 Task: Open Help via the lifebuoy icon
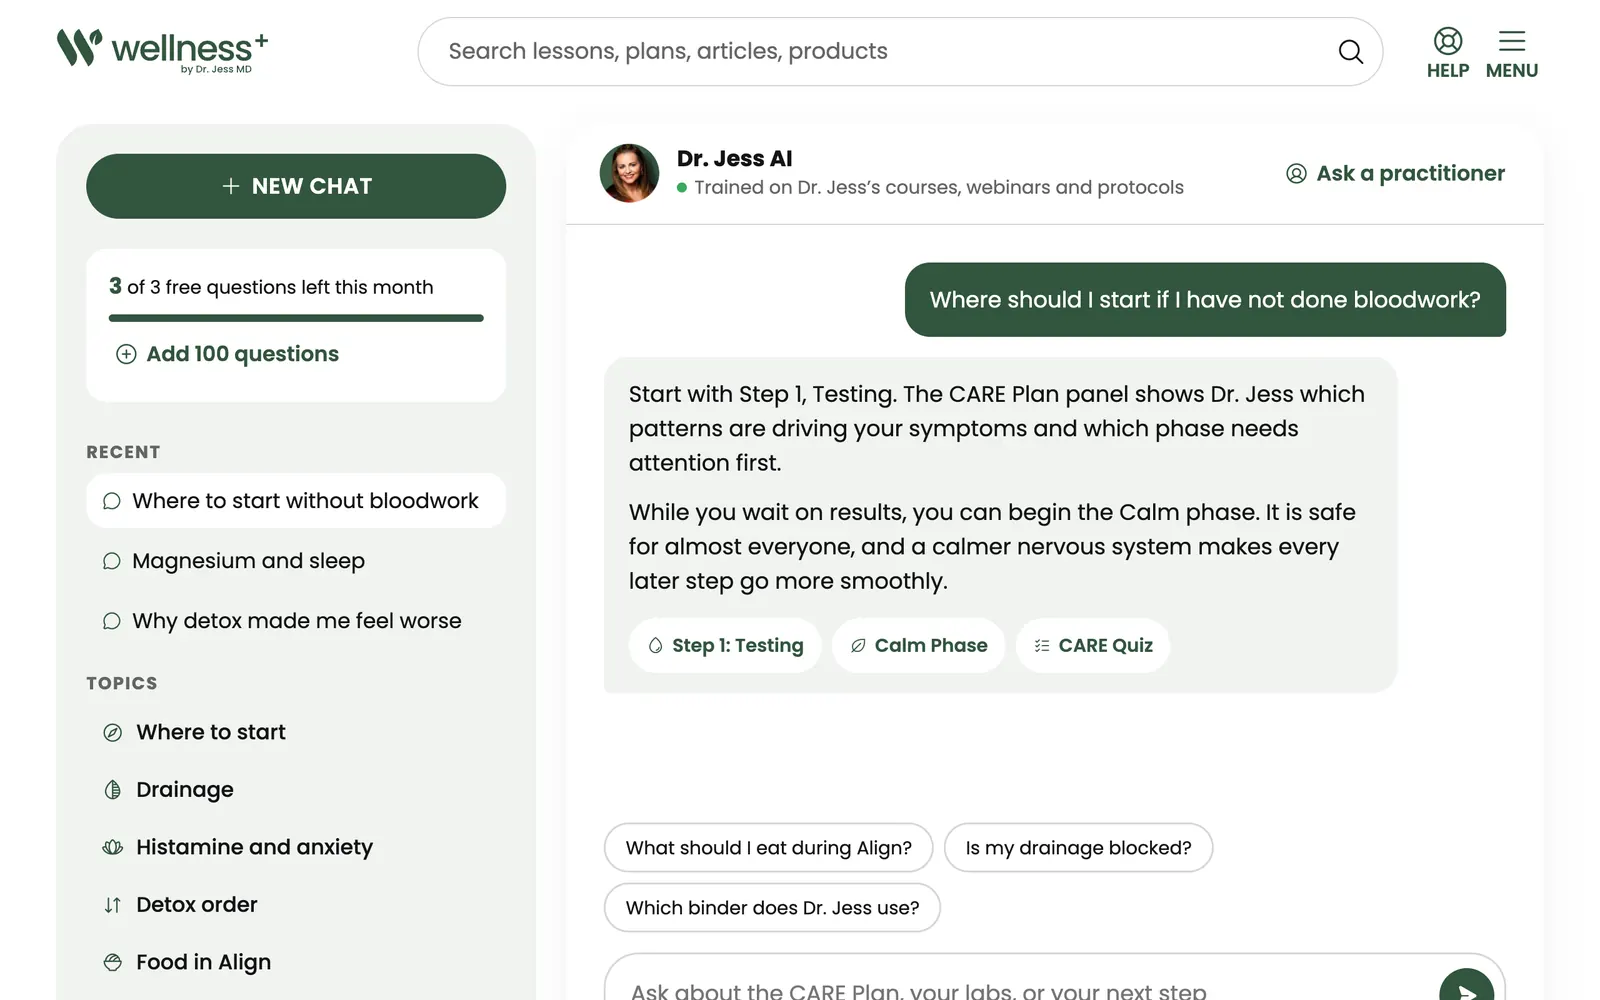pyautogui.click(x=1448, y=41)
